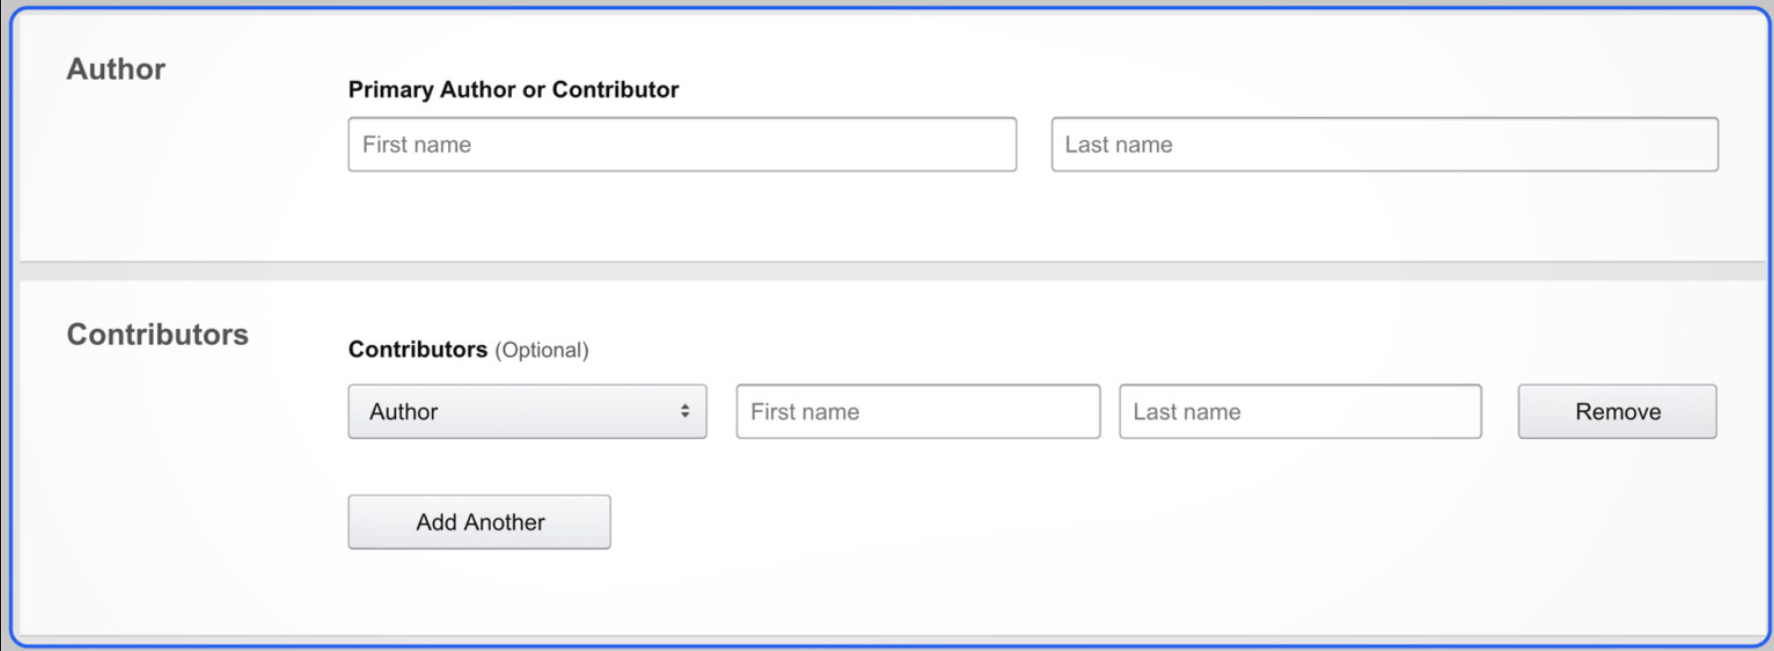Choose a role from the Author combo box
Image resolution: width=1774 pixels, height=651 pixels.
tap(527, 411)
